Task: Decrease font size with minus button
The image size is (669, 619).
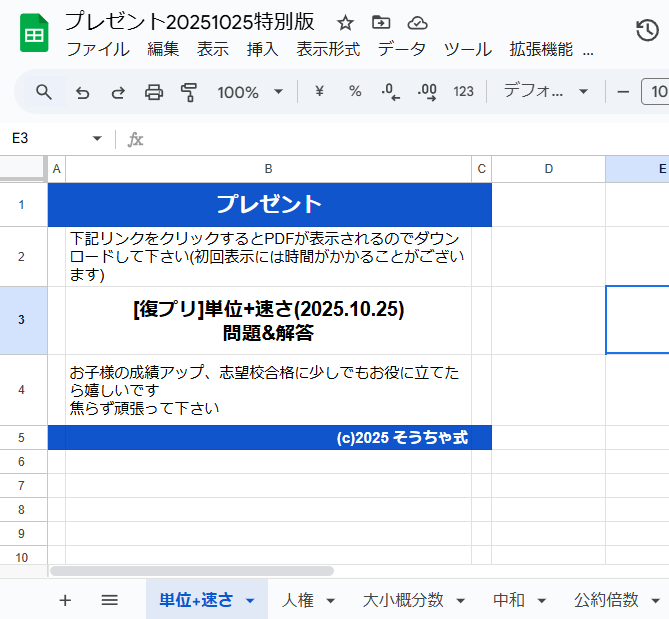Action: 623,92
